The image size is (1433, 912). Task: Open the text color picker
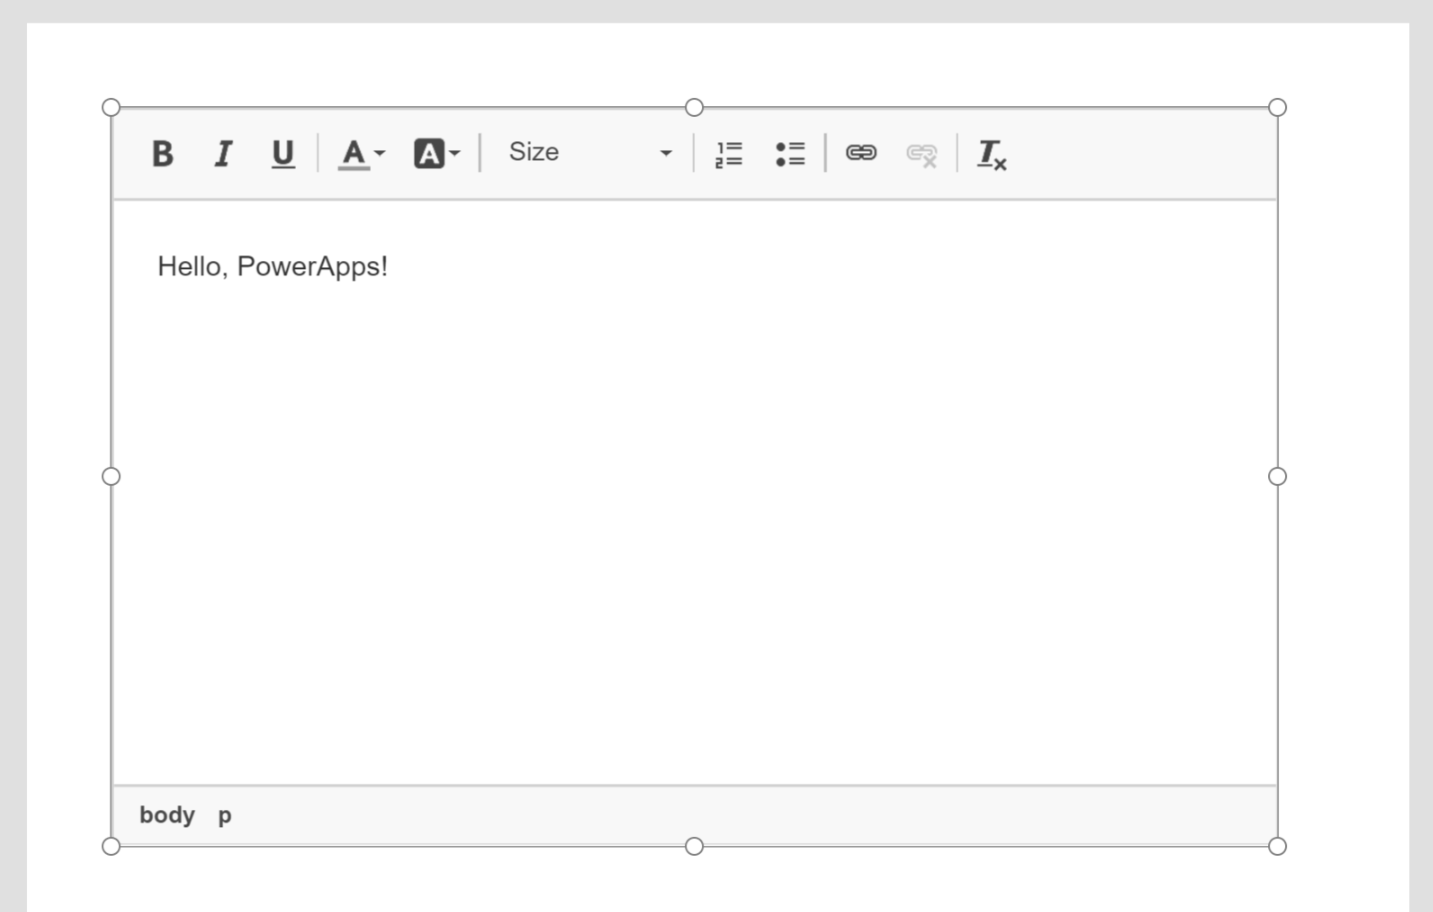[360, 153]
